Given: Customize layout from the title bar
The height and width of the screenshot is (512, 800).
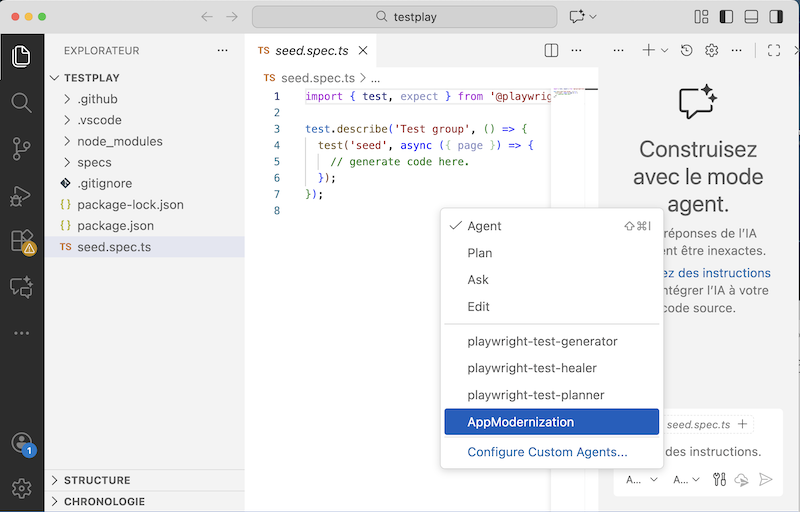Looking at the screenshot, I should pos(702,17).
